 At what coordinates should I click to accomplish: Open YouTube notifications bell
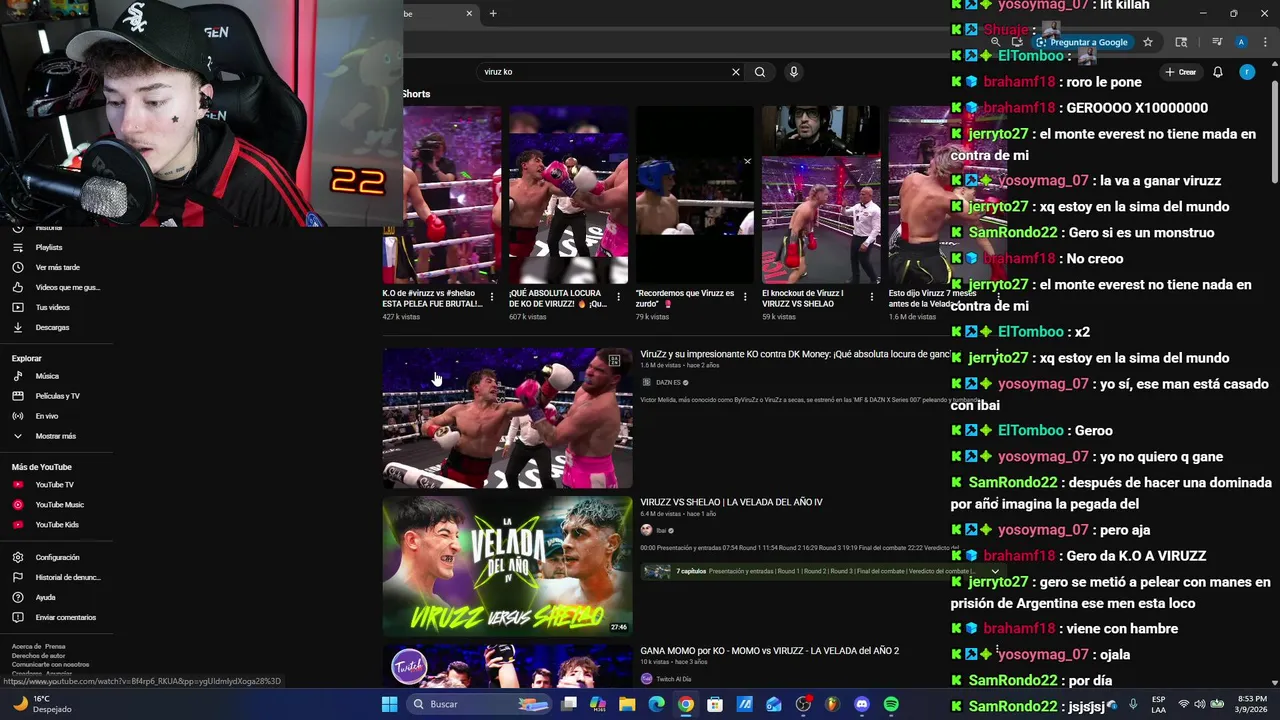point(1218,72)
